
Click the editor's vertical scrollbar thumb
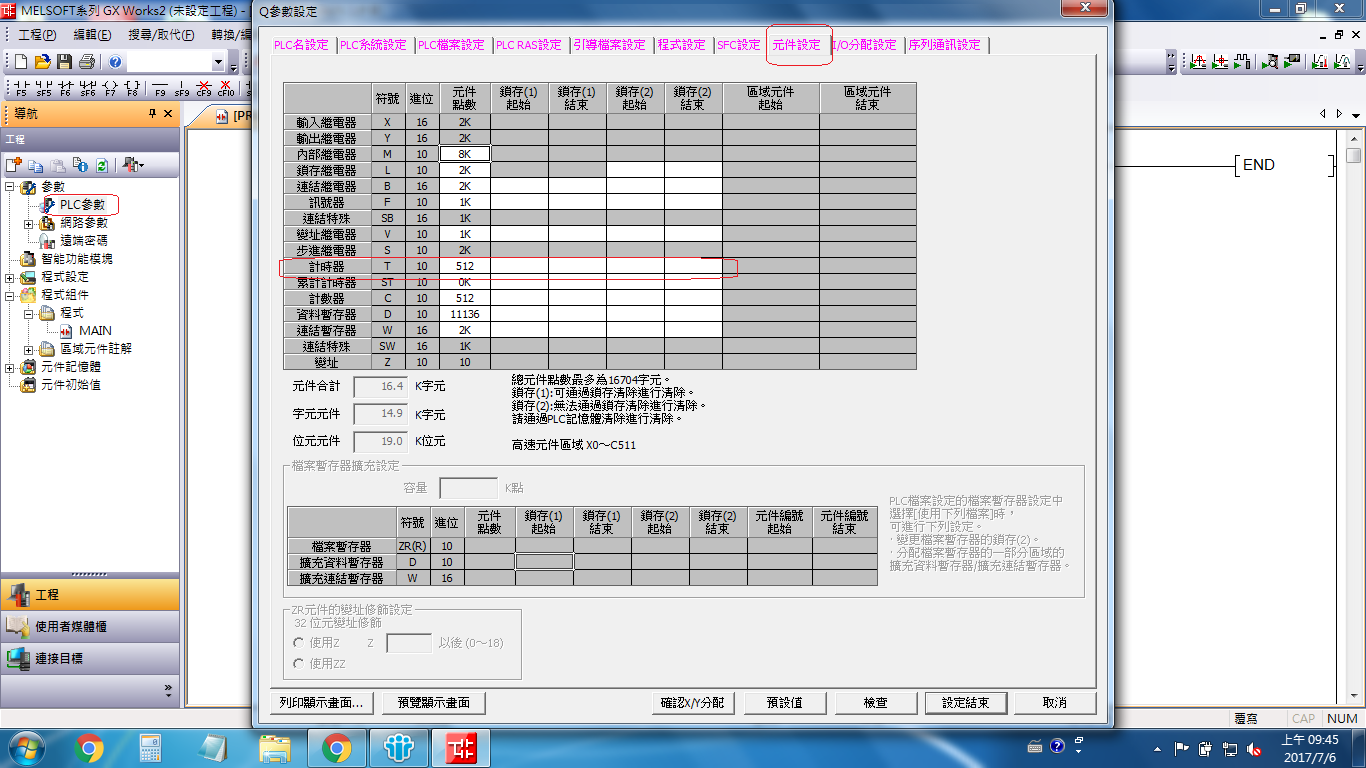1353,156
